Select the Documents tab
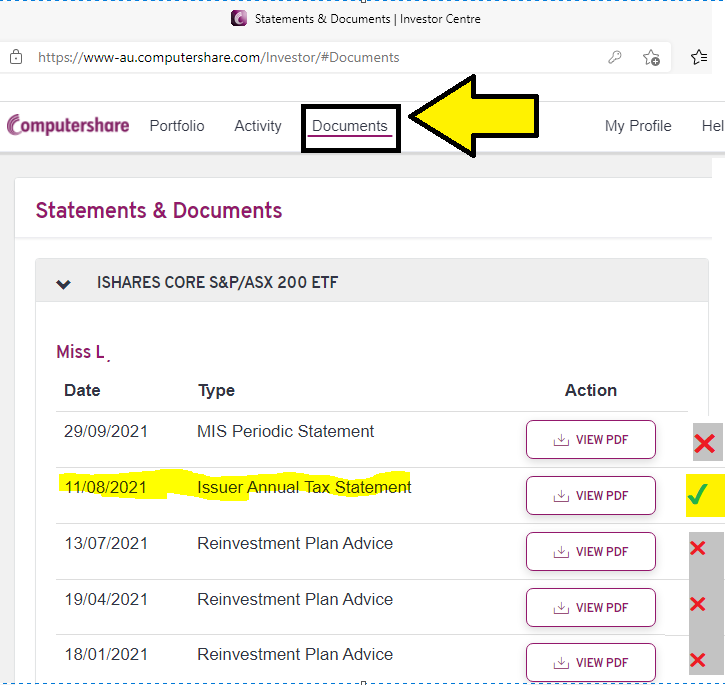725x685 pixels. click(x=350, y=126)
